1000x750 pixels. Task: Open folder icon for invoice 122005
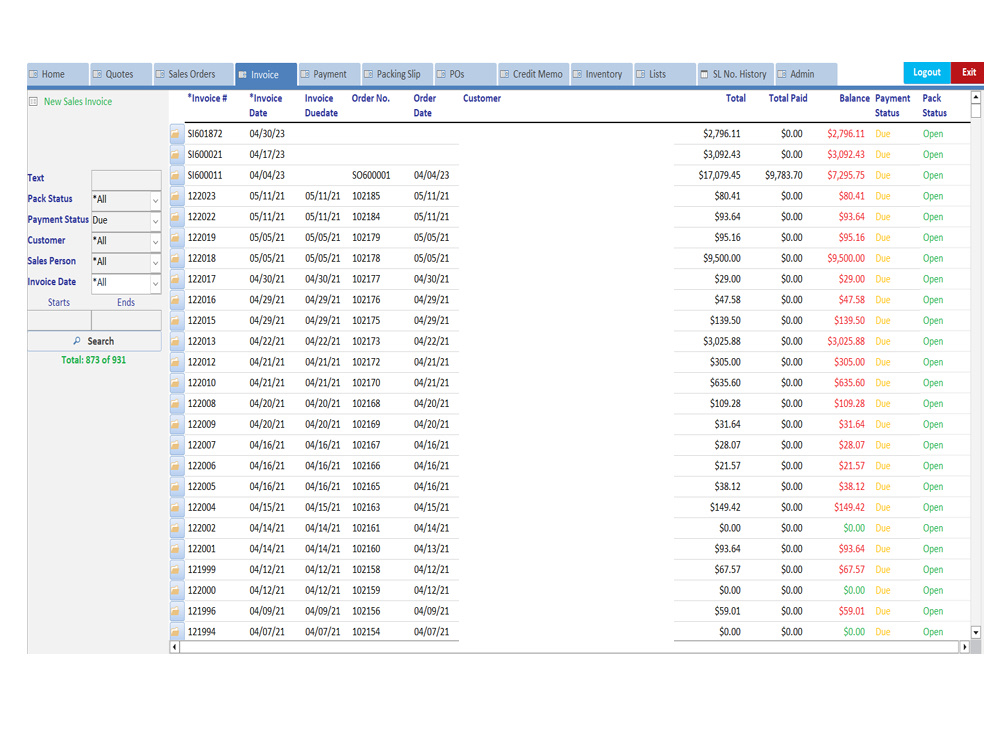pyautogui.click(x=175, y=486)
